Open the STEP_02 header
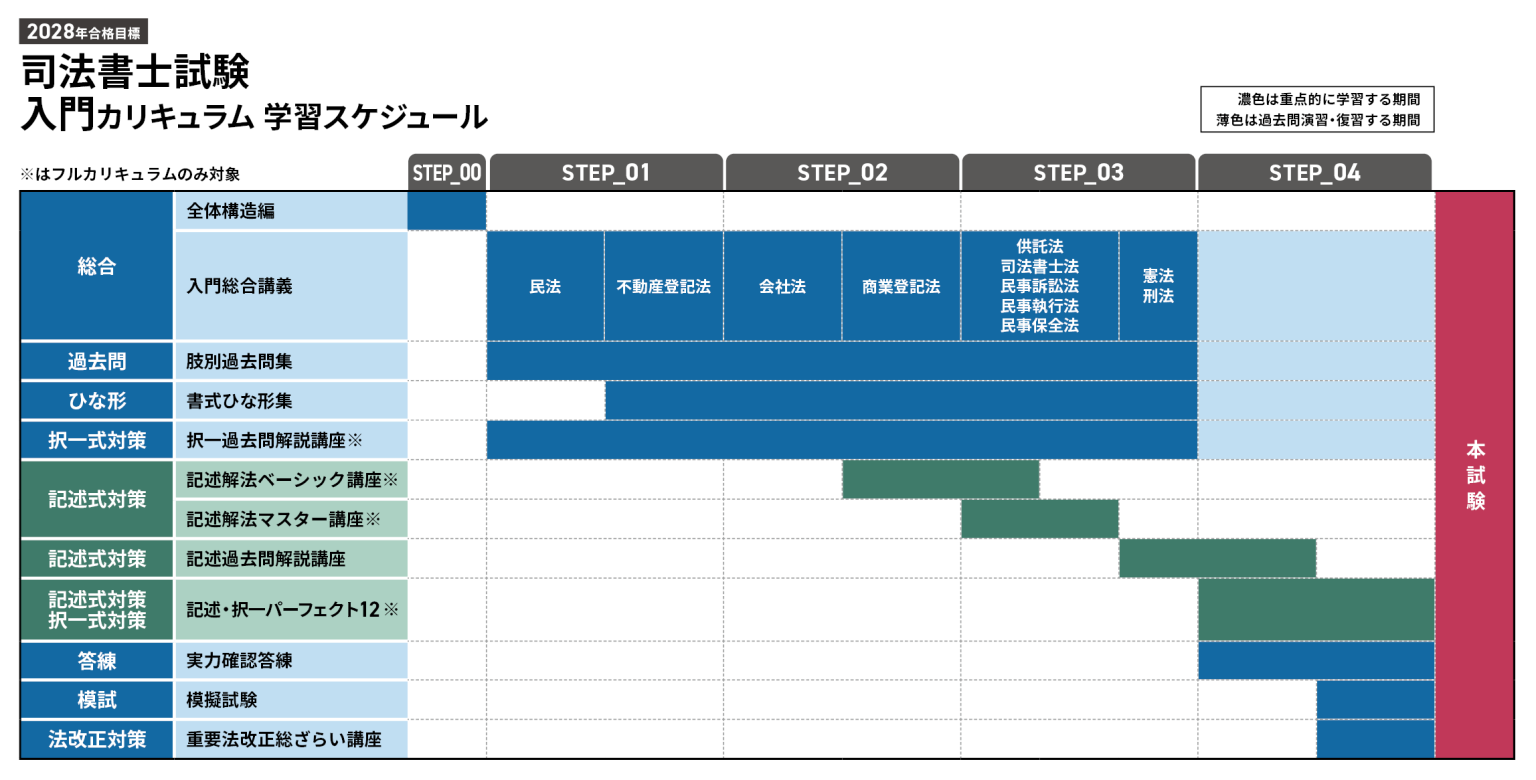The width and height of the screenshot is (1536, 780). [842, 173]
